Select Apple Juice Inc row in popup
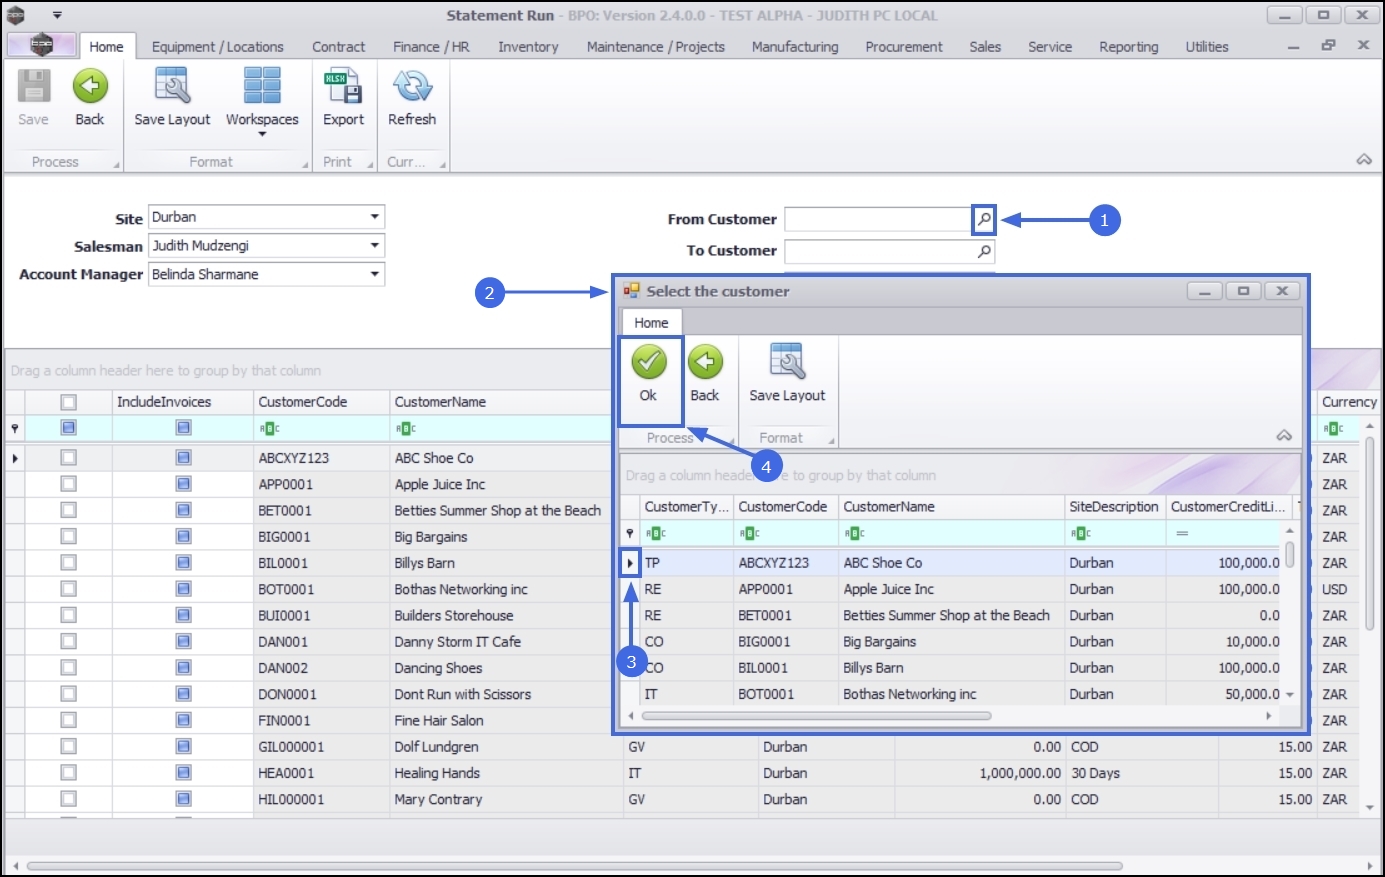Viewport: 1385px width, 877px height. 888,590
